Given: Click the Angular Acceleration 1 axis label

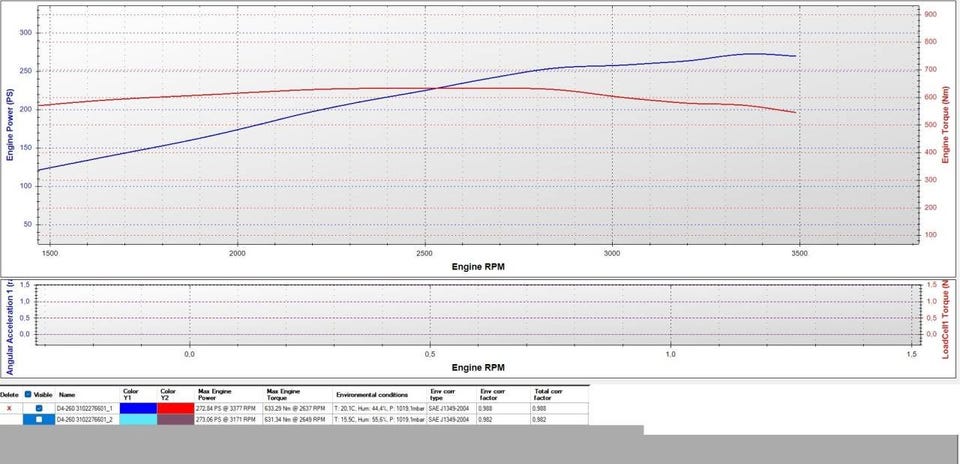Looking at the screenshot, I should pos(10,329).
